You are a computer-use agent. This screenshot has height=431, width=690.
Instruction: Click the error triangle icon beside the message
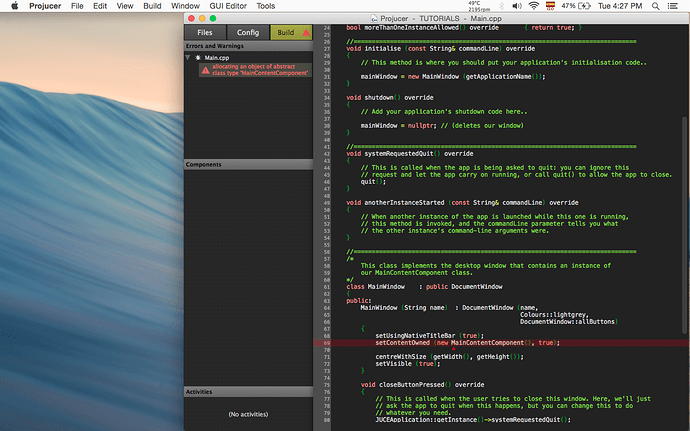[x=205, y=71]
